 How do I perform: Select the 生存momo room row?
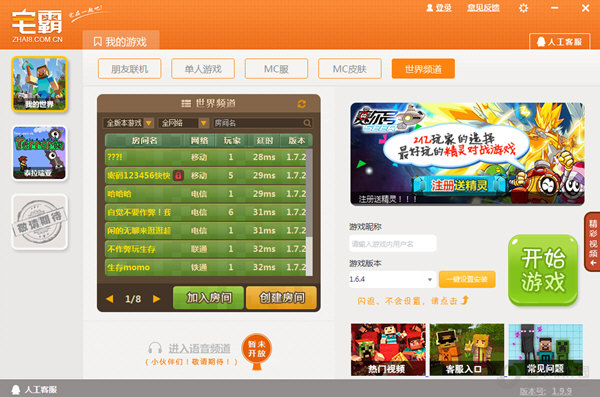click(x=206, y=267)
